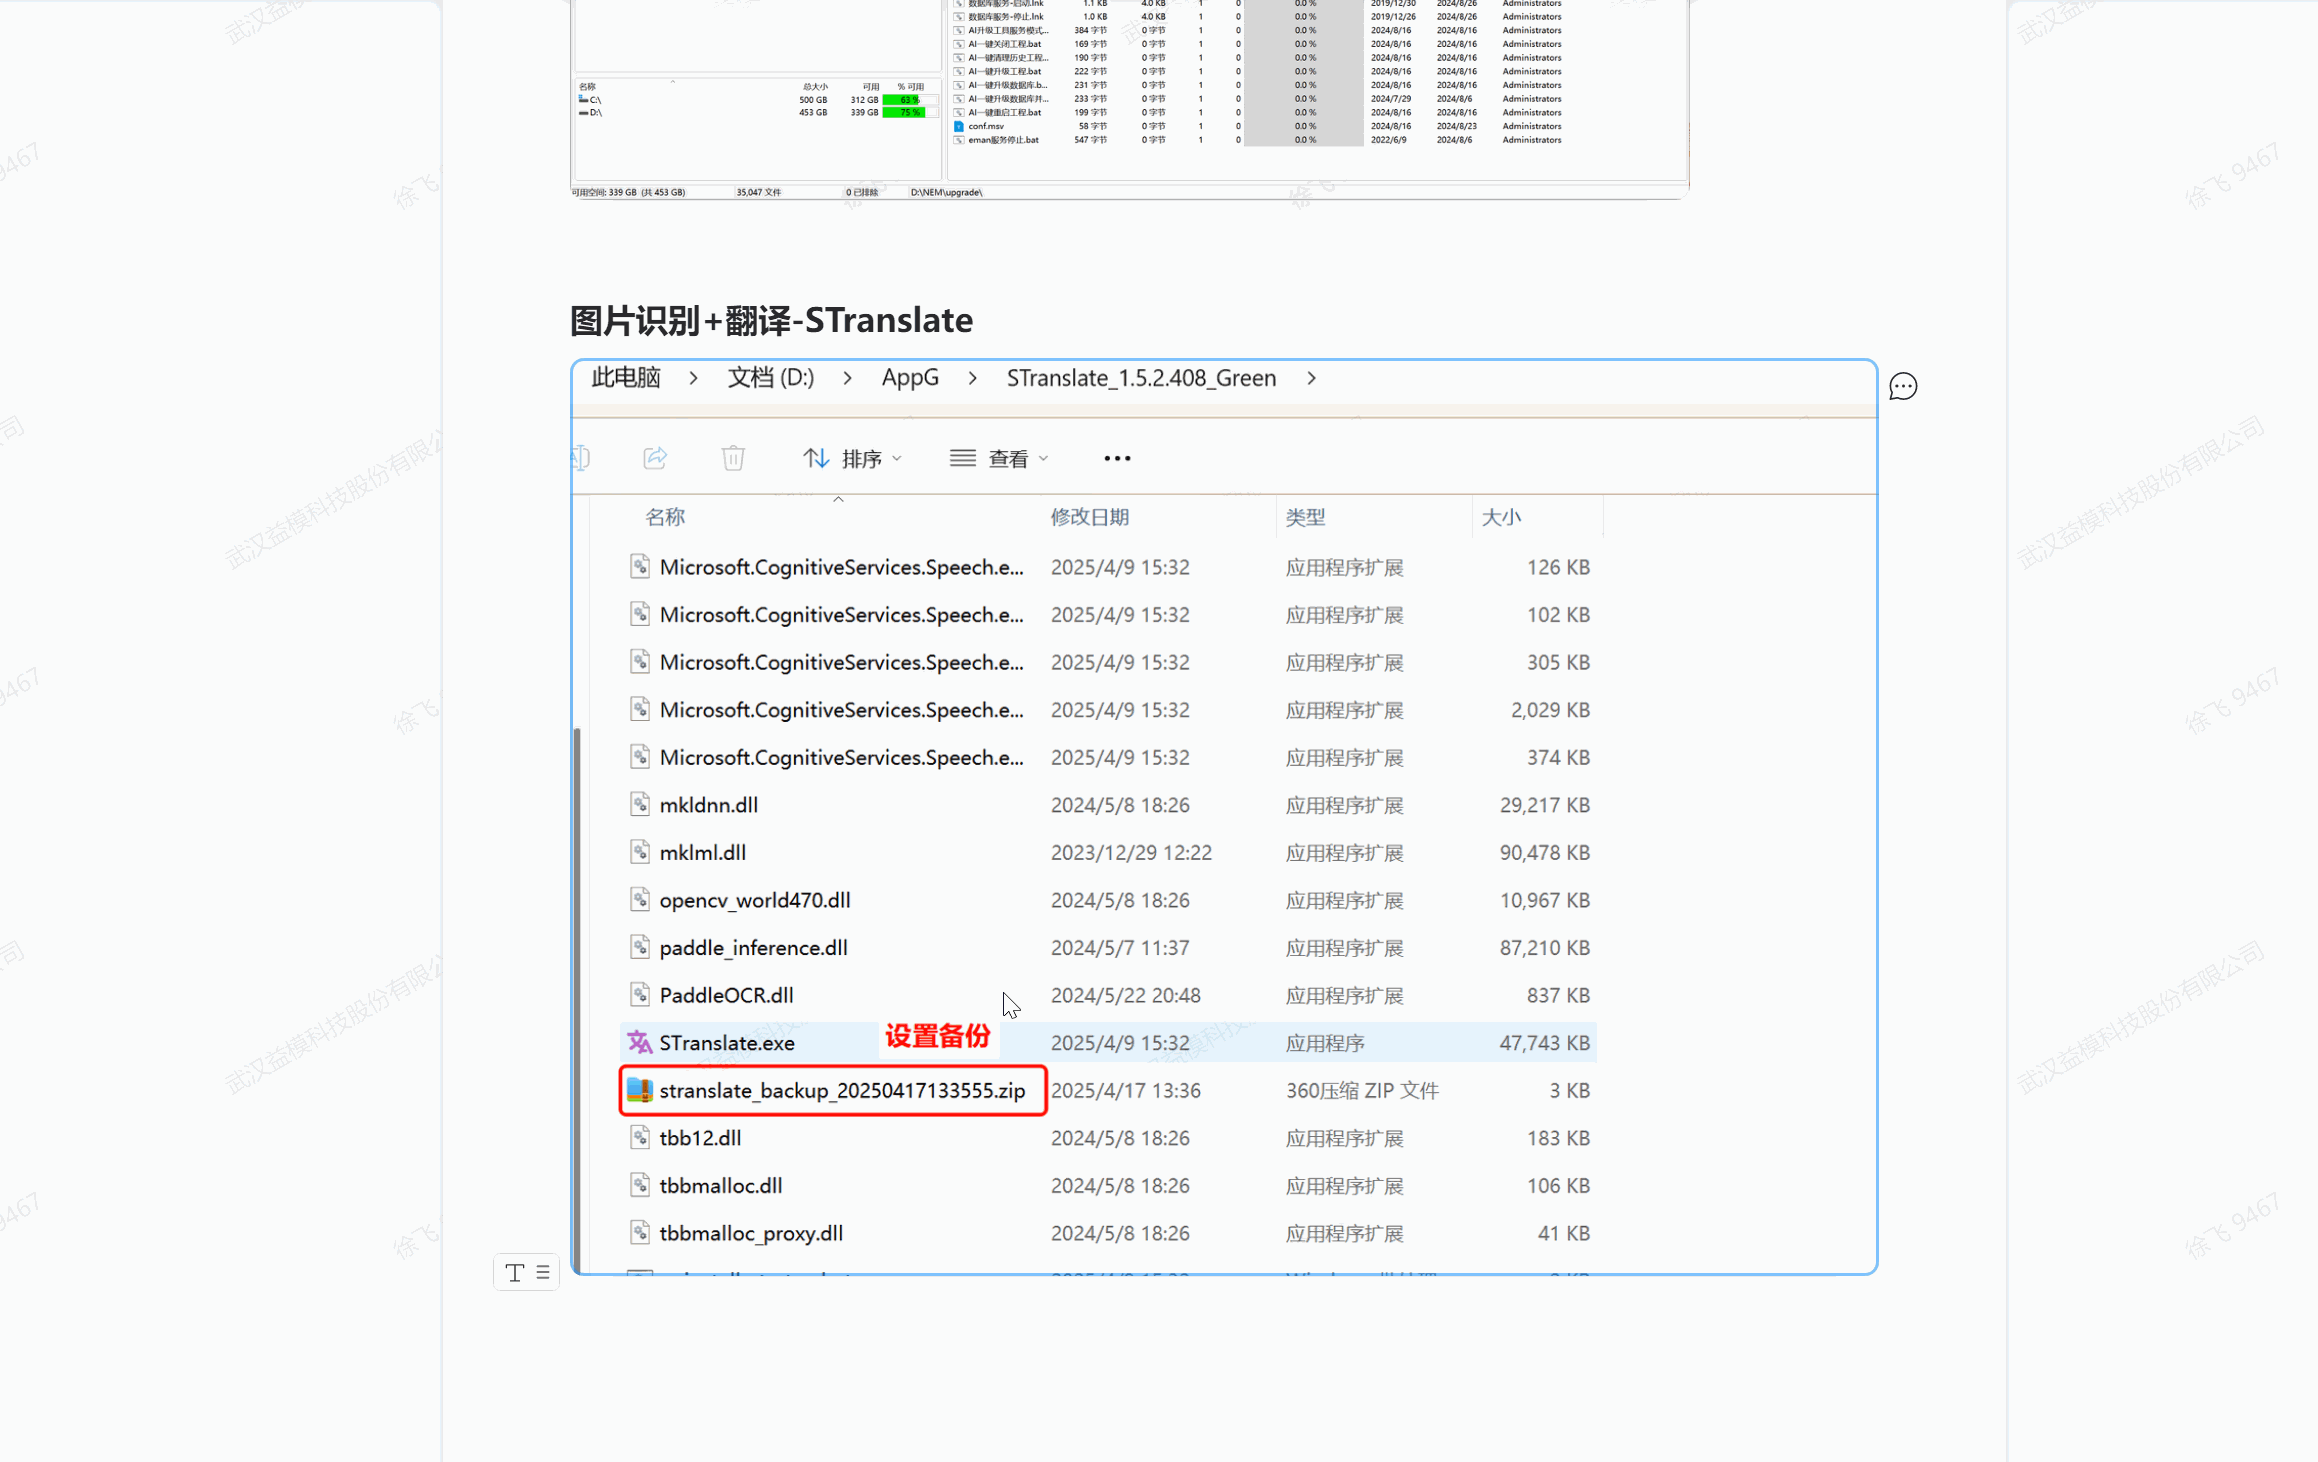Sort by 修改日期 column header
Viewport: 2318px width, 1462px height.
1089,517
